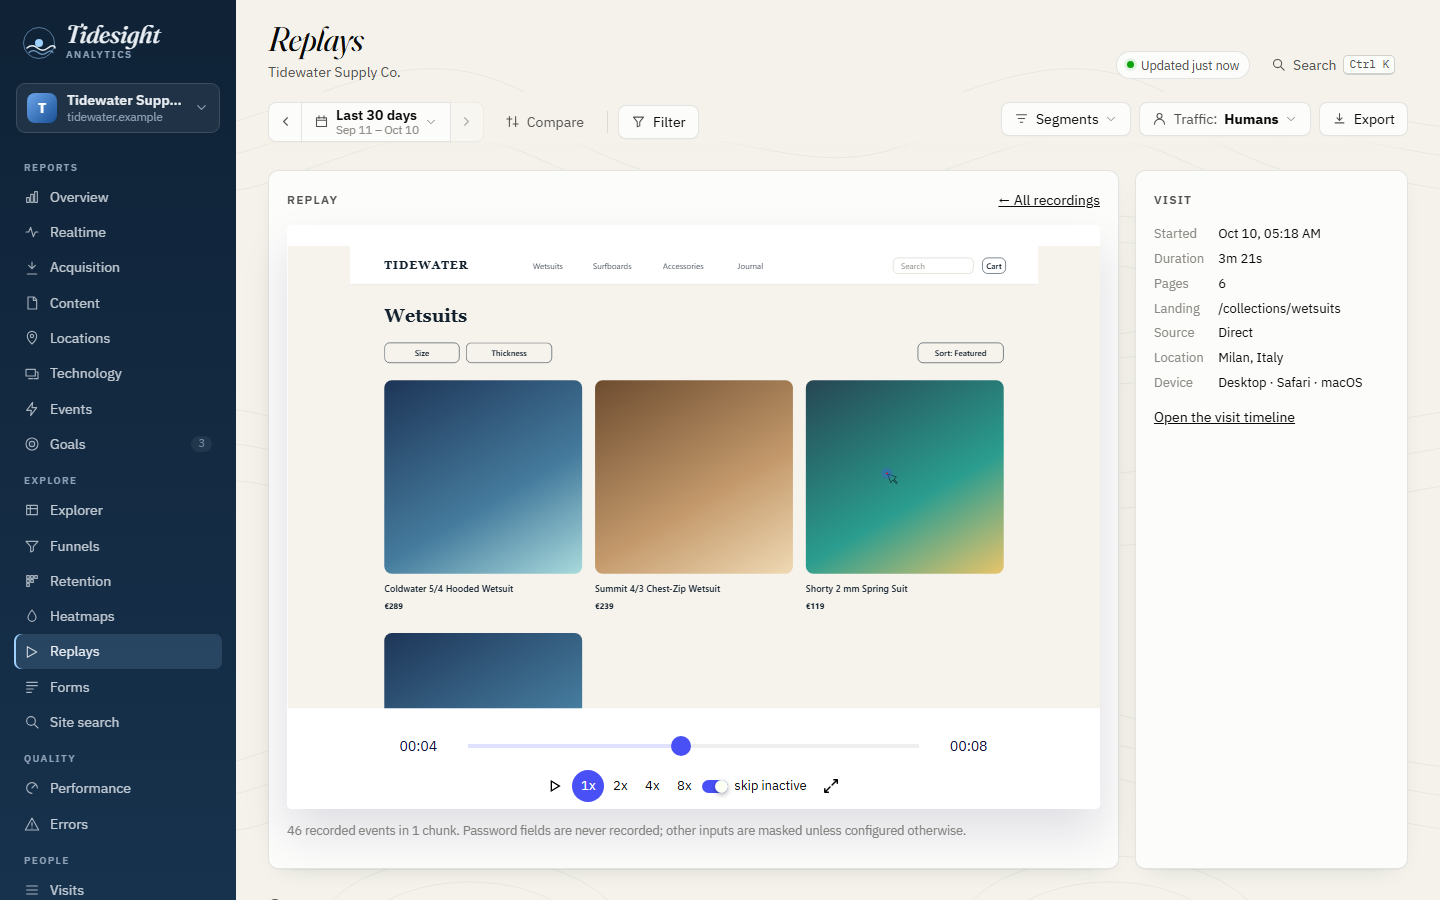Click the Forms list icon
1440x900 pixels.
[x=32, y=687]
